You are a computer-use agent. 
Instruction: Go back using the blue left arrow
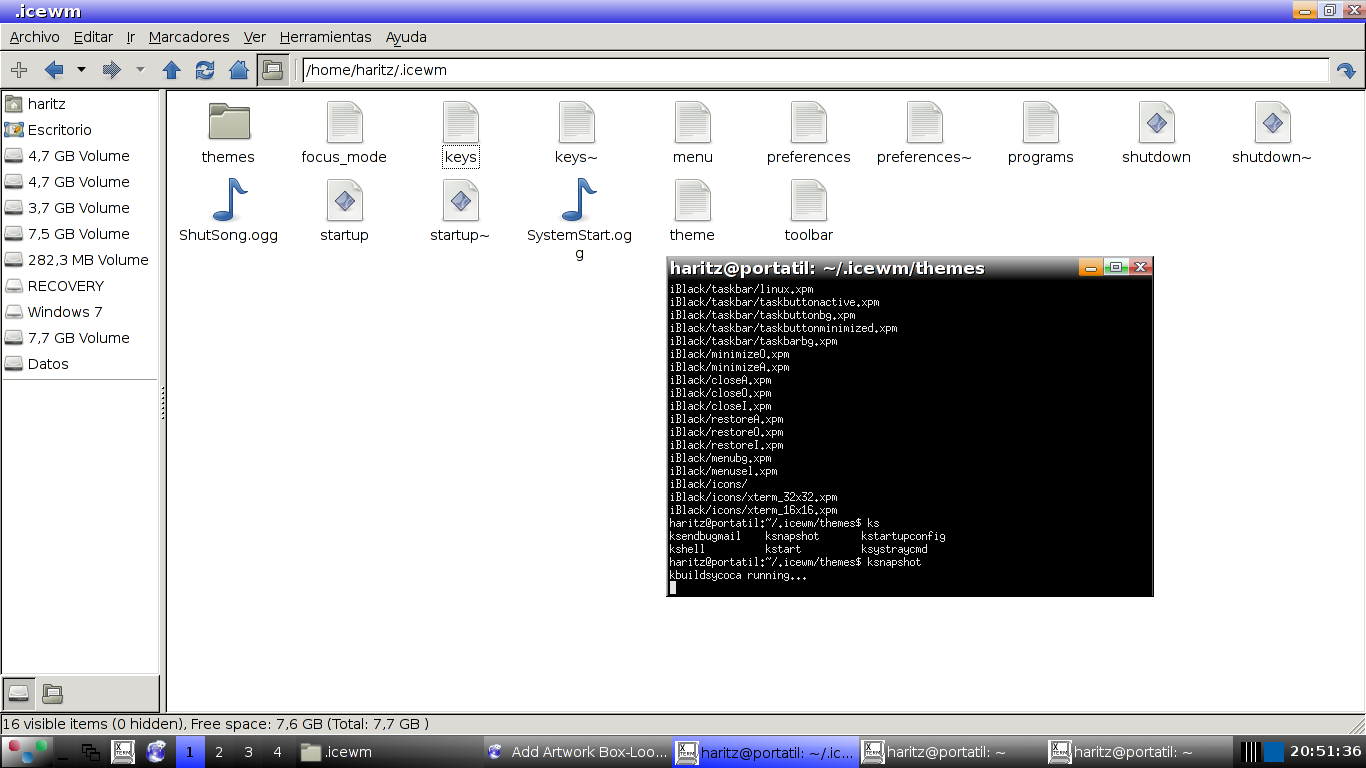click(54, 70)
